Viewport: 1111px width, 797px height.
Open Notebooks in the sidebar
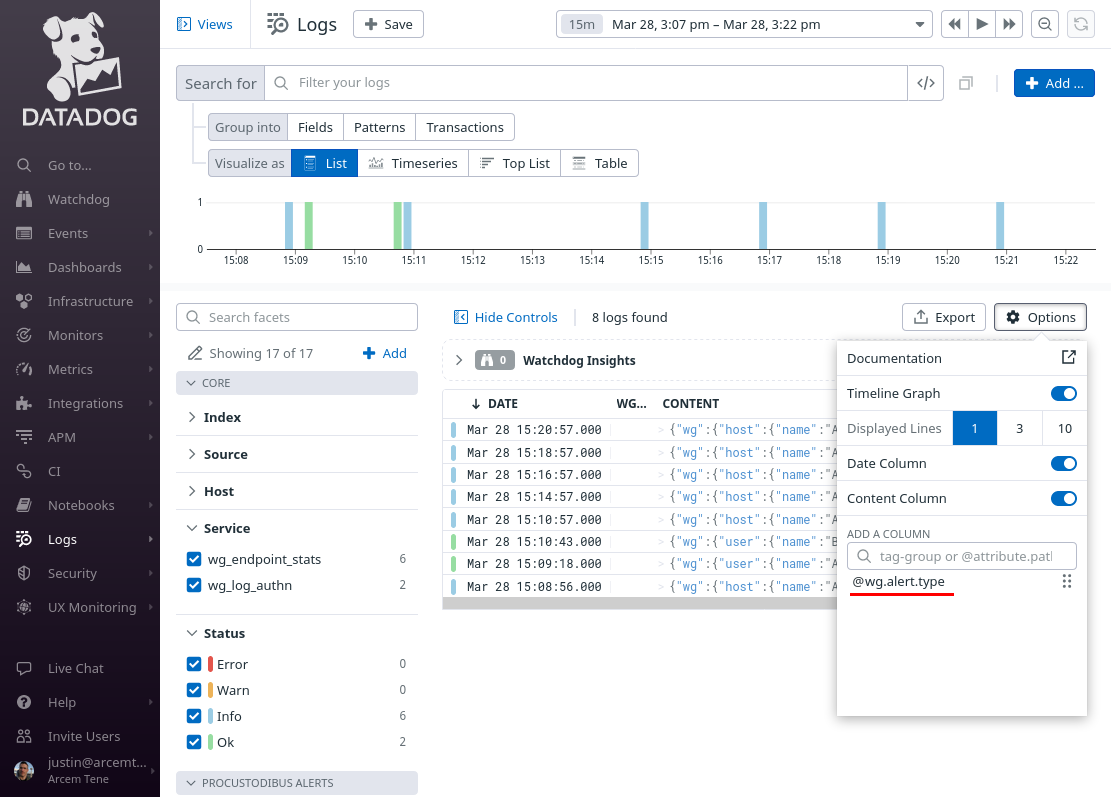pyautogui.click(x=81, y=505)
